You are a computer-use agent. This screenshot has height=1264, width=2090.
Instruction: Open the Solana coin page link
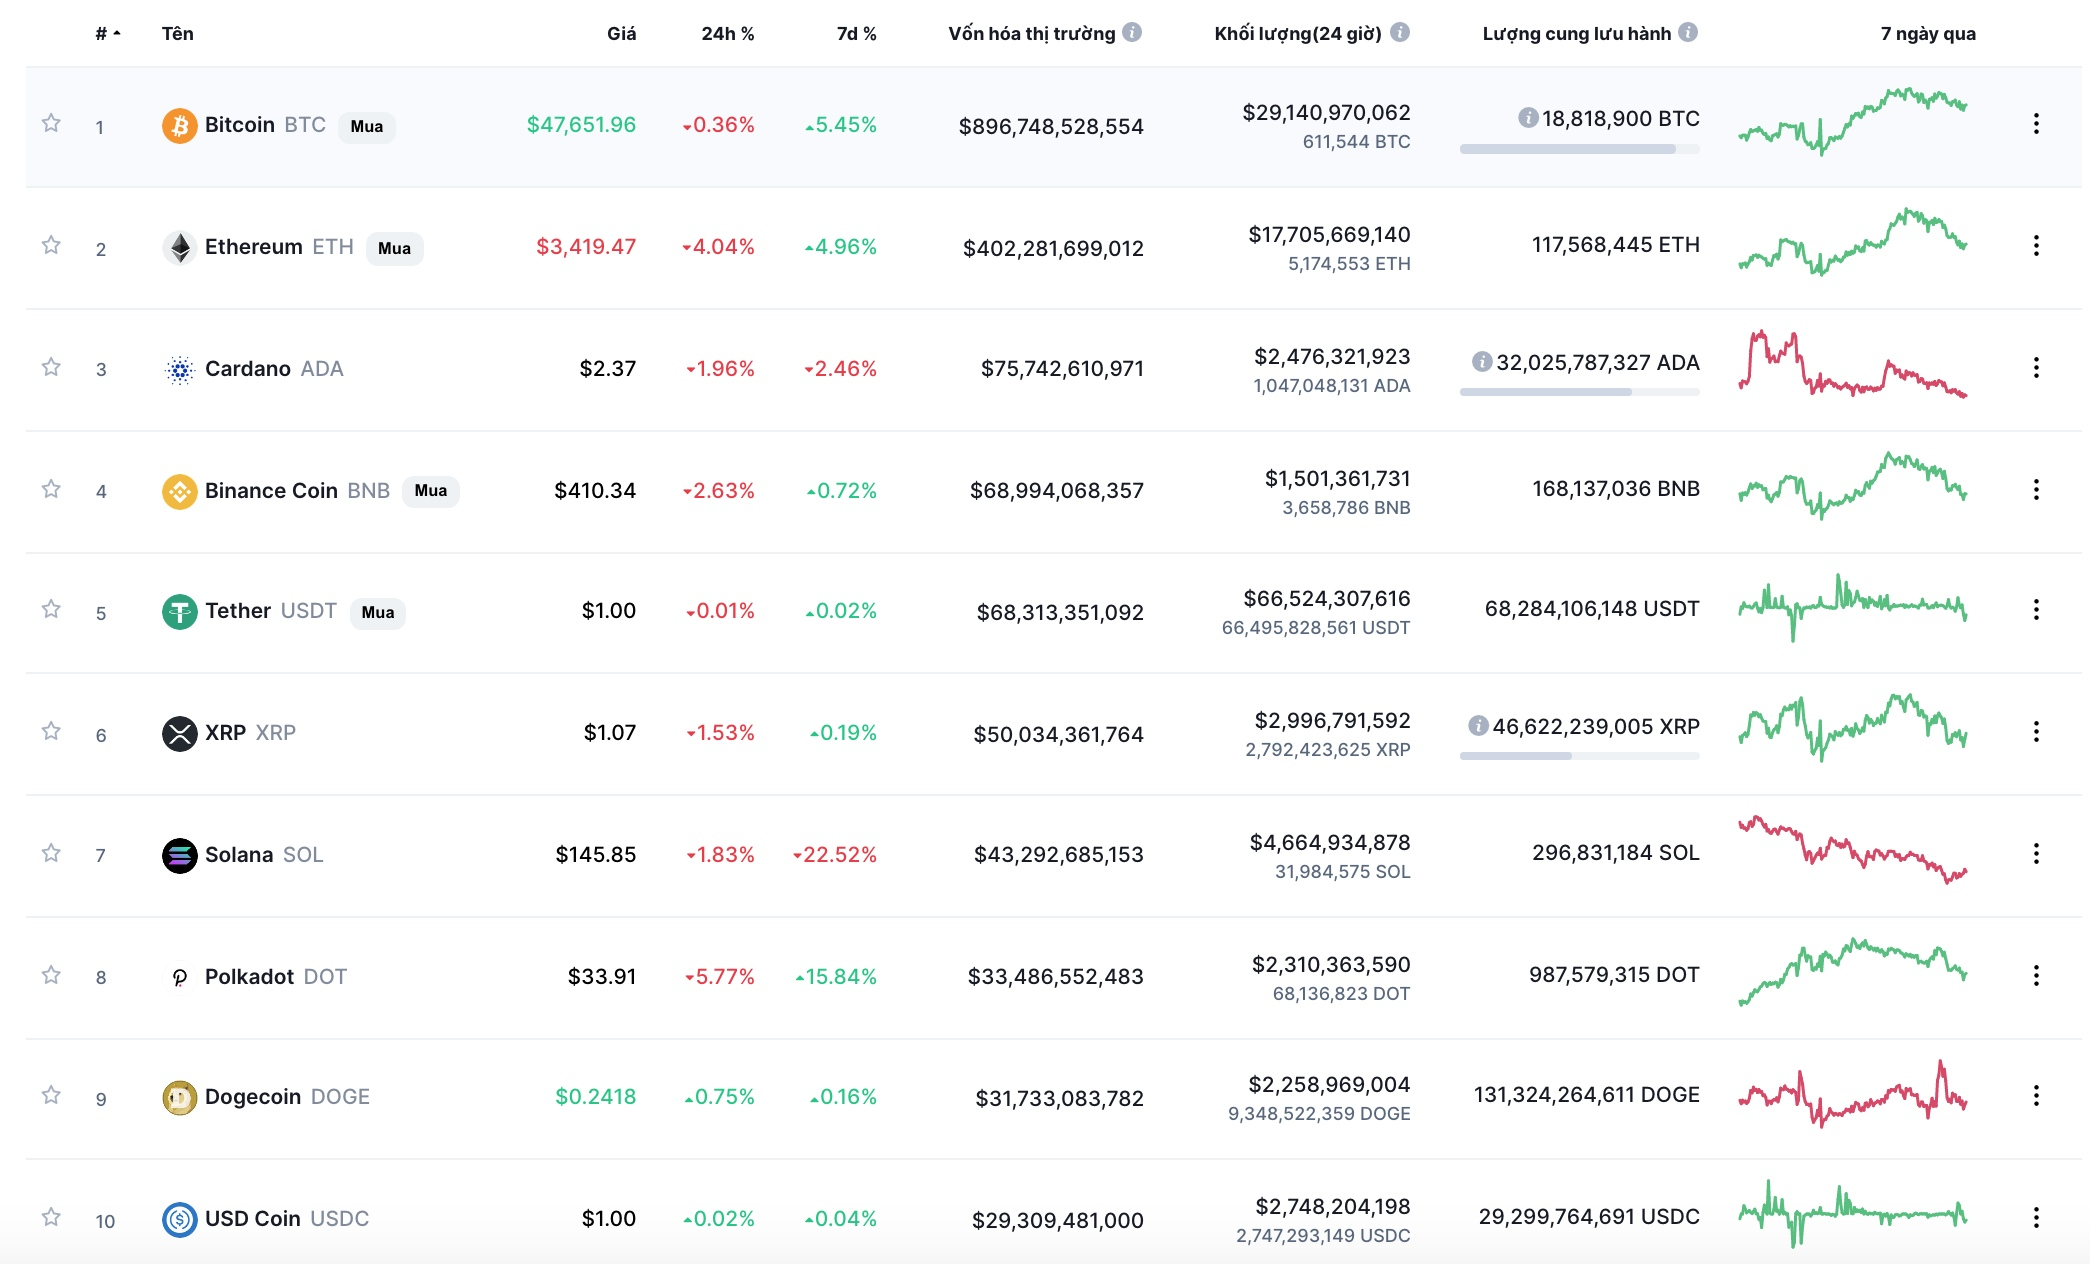coord(264,855)
